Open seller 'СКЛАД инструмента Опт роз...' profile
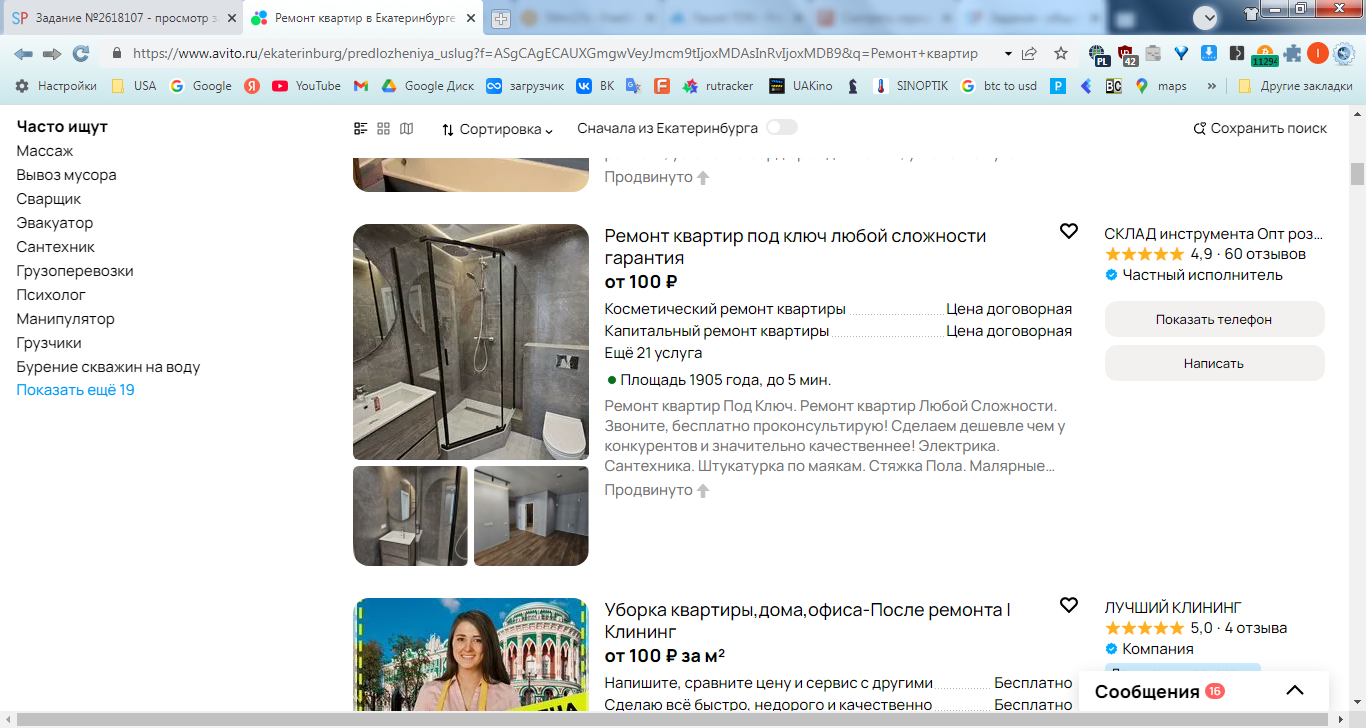 [x=1214, y=234]
